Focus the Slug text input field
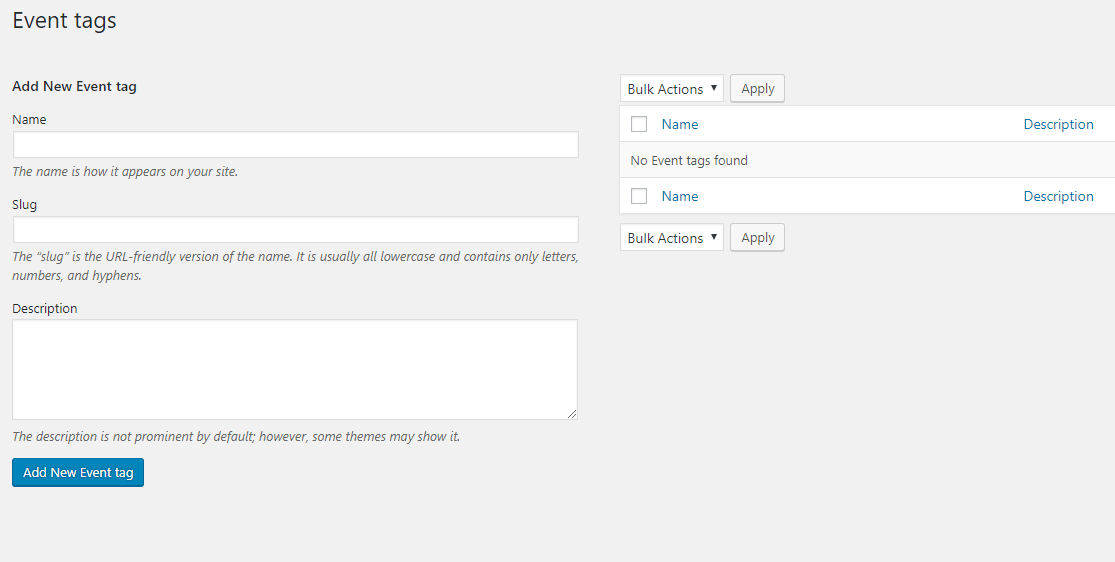 pyautogui.click(x=295, y=230)
